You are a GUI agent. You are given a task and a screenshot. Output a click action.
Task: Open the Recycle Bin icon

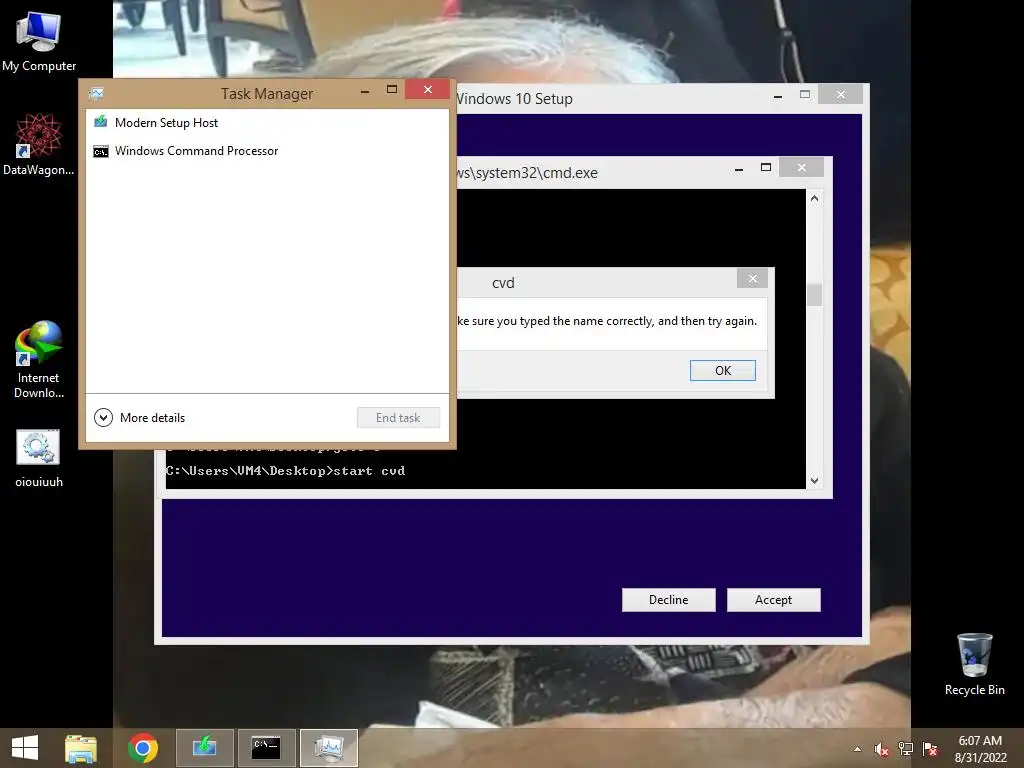(974, 664)
